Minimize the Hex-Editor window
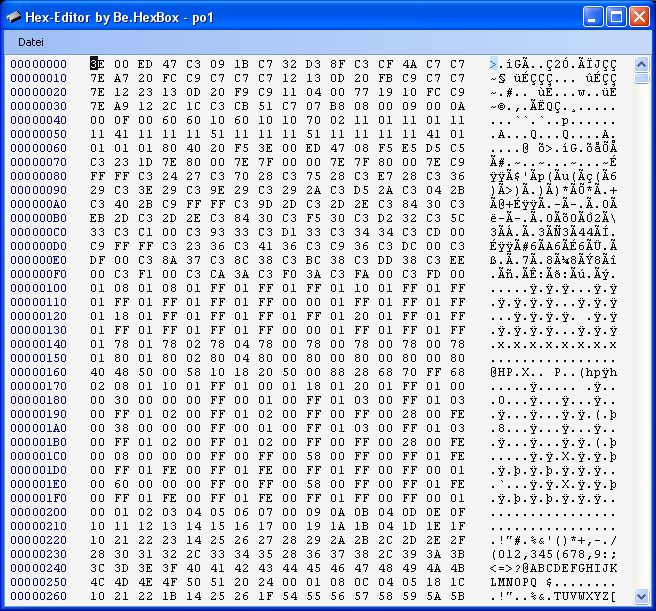Viewport: 656px width, 611px height. (x=593, y=16)
